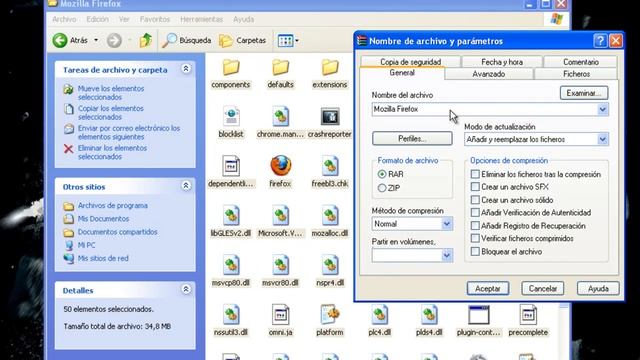This screenshot has height=360, width=640.
Task: Open the Herramientas menu
Action: (x=202, y=19)
